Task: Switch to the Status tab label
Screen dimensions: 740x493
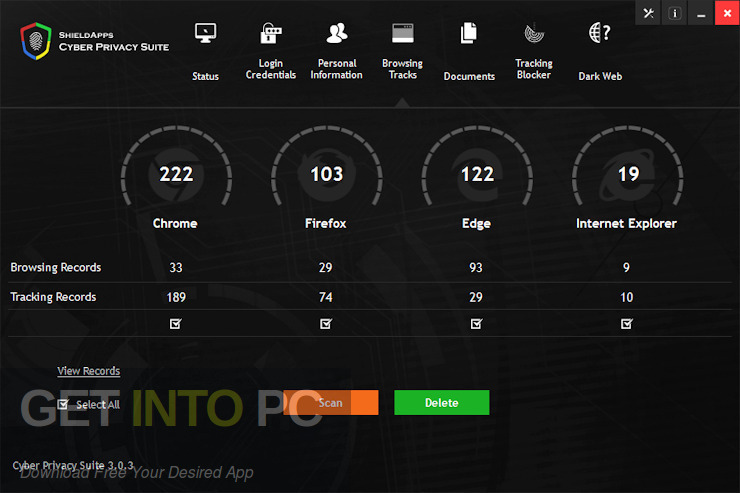Action: (x=205, y=76)
